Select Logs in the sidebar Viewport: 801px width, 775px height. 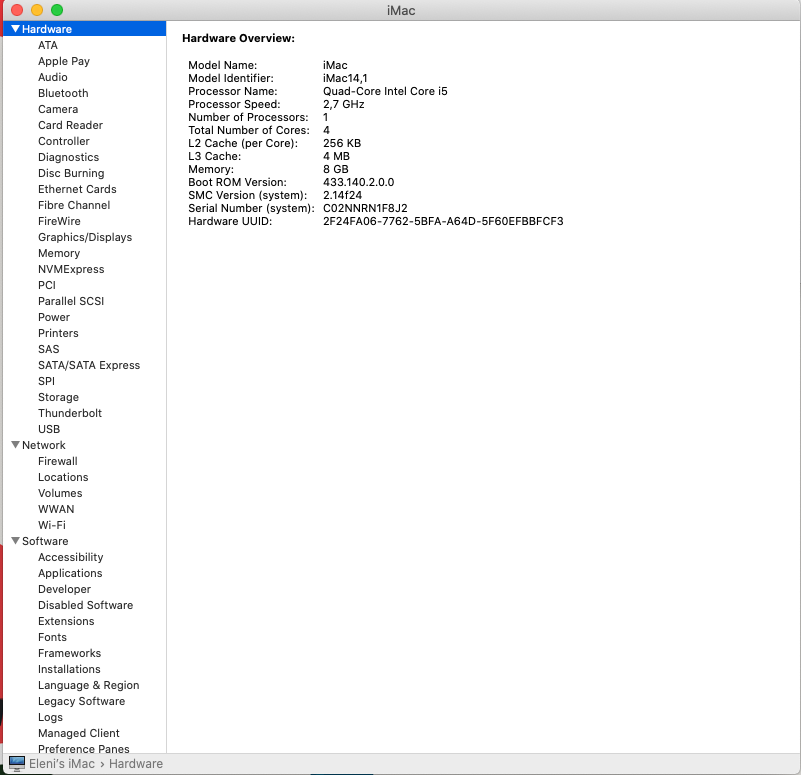point(51,717)
